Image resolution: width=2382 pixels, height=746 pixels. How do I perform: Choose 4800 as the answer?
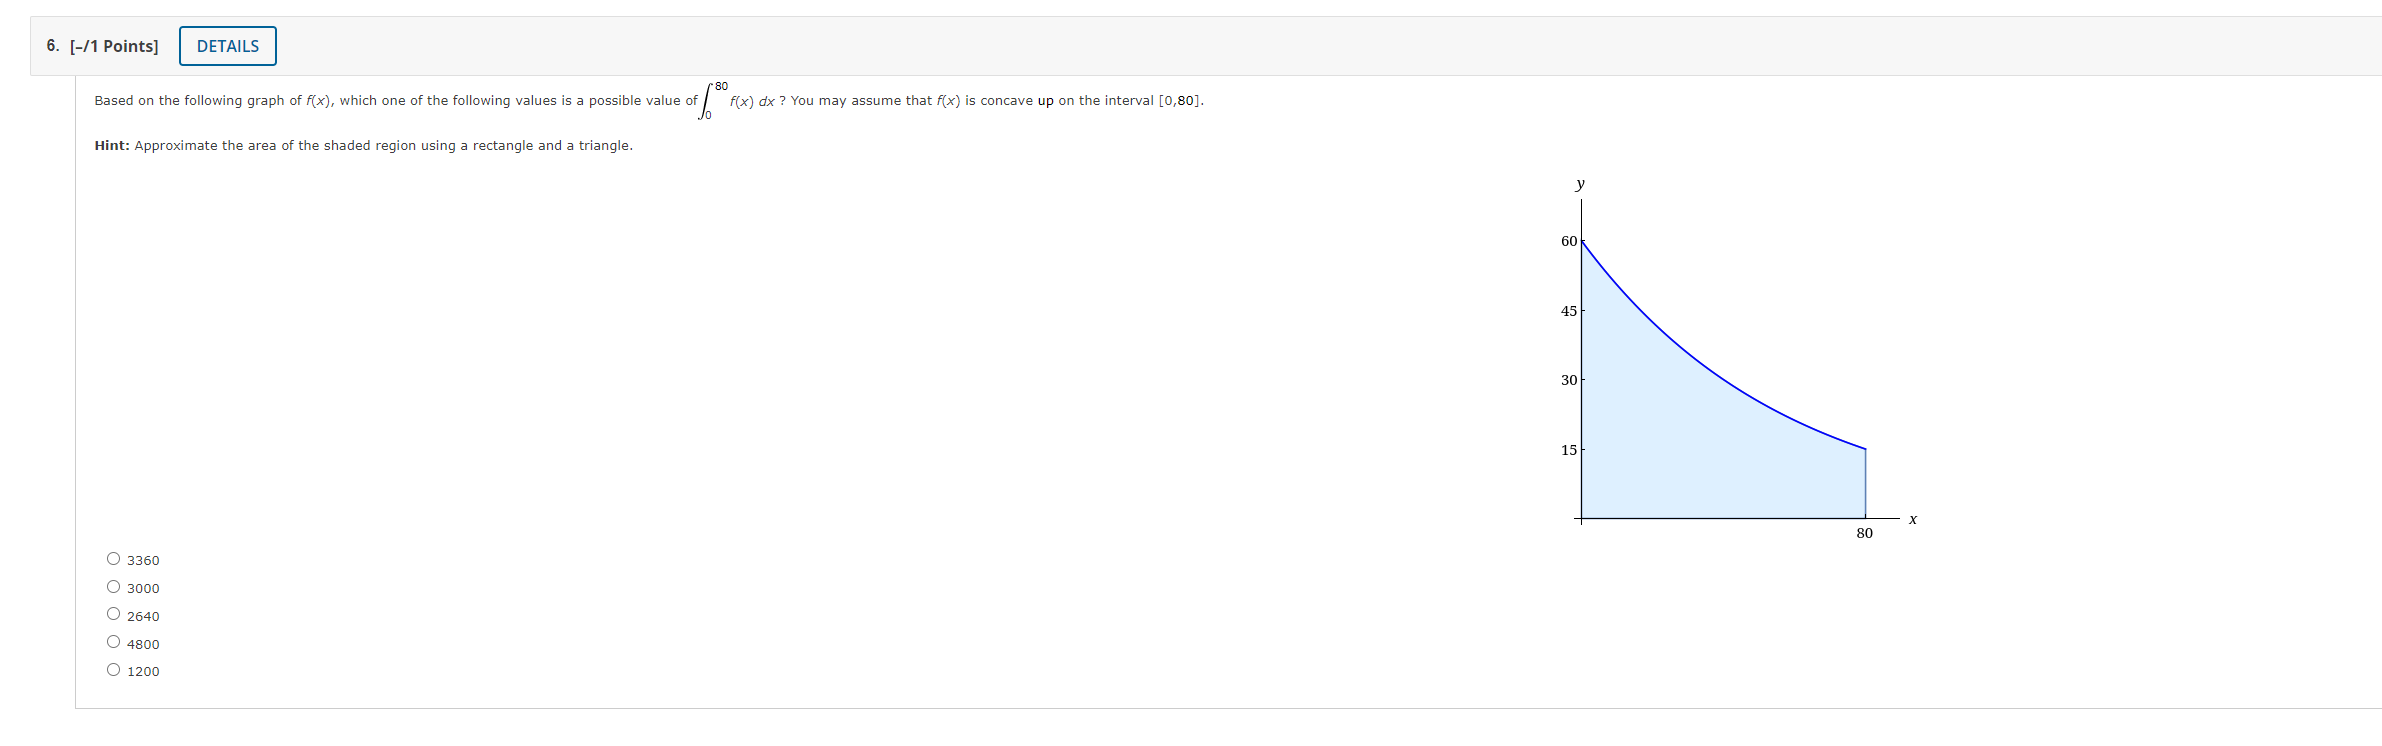tap(114, 642)
